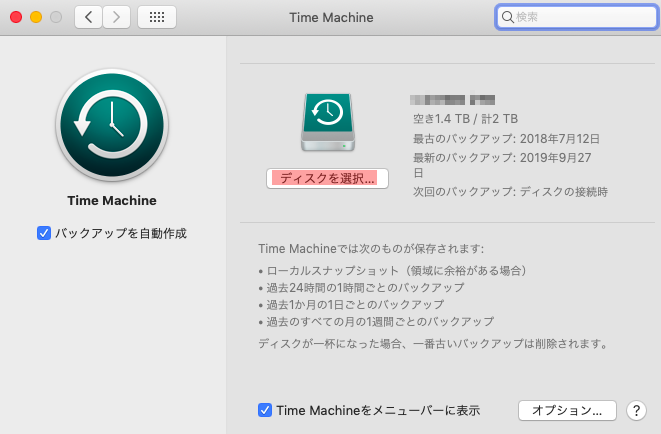Click the Time Machine label under the icon
Viewport: 661px width, 434px height.
tap(112, 200)
